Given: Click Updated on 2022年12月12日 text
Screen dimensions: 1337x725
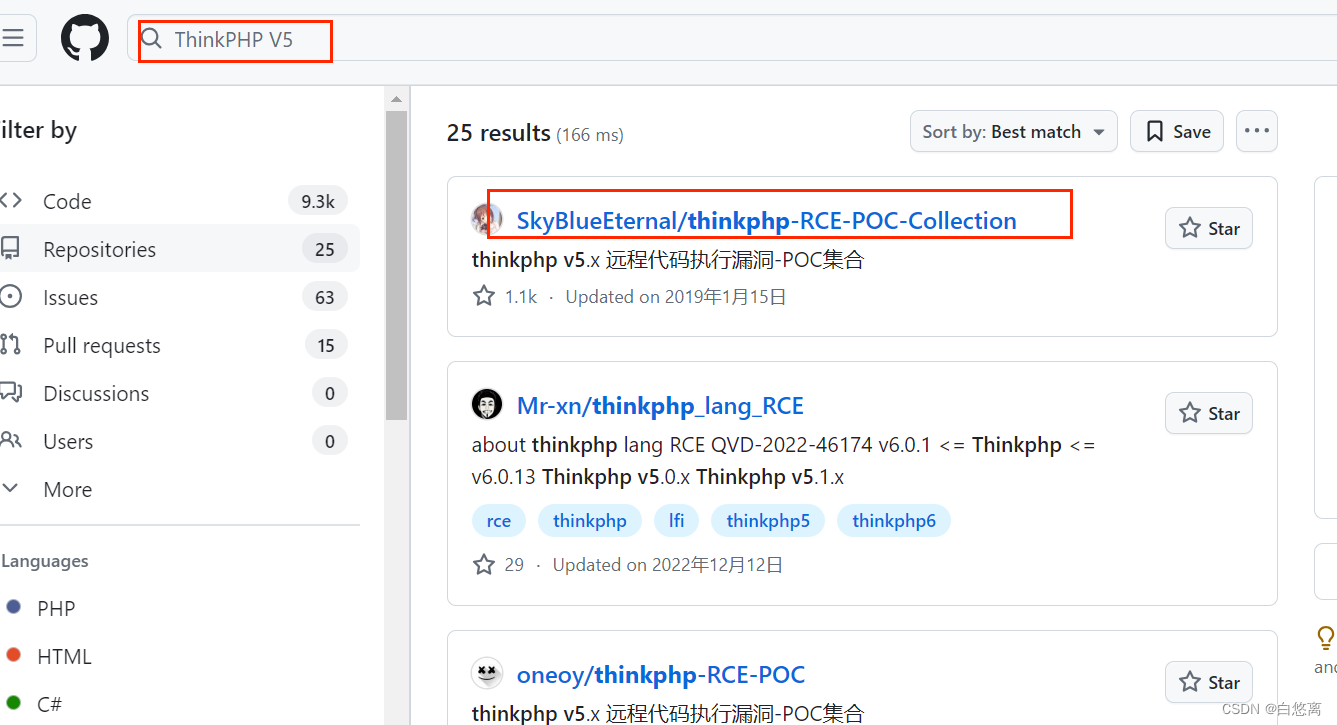Looking at the screenshot, I should pos(668,564).
